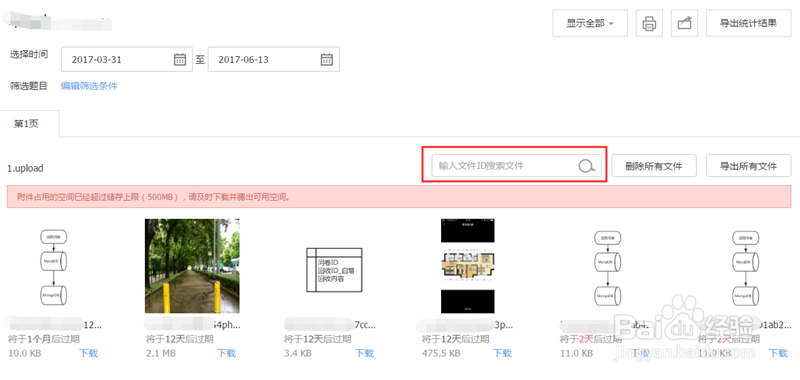
Task: Download the 475.5 KB file
Action: pyautogui.click(x=503, y=353)
